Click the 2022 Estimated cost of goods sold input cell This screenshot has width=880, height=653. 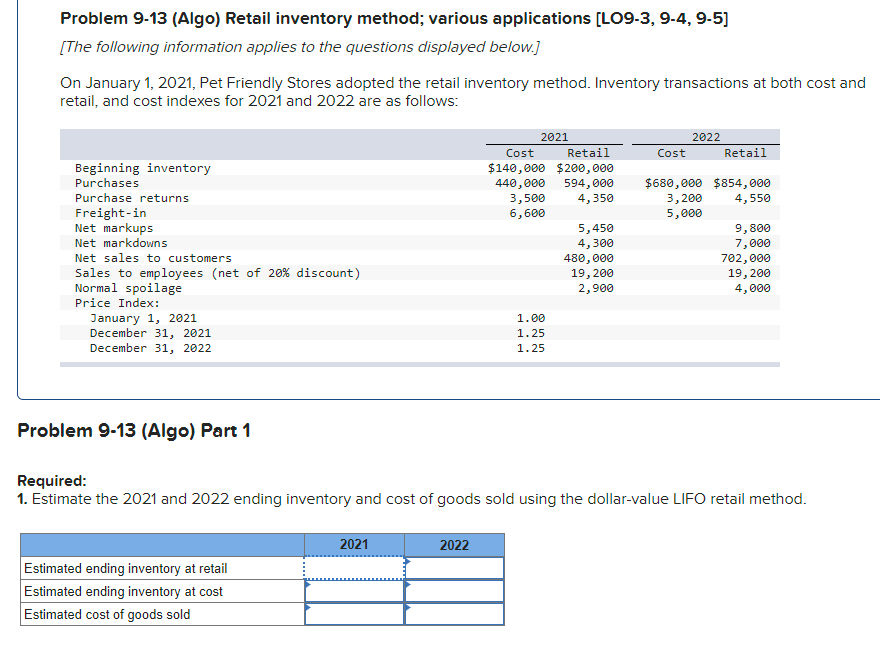point(453,613)
